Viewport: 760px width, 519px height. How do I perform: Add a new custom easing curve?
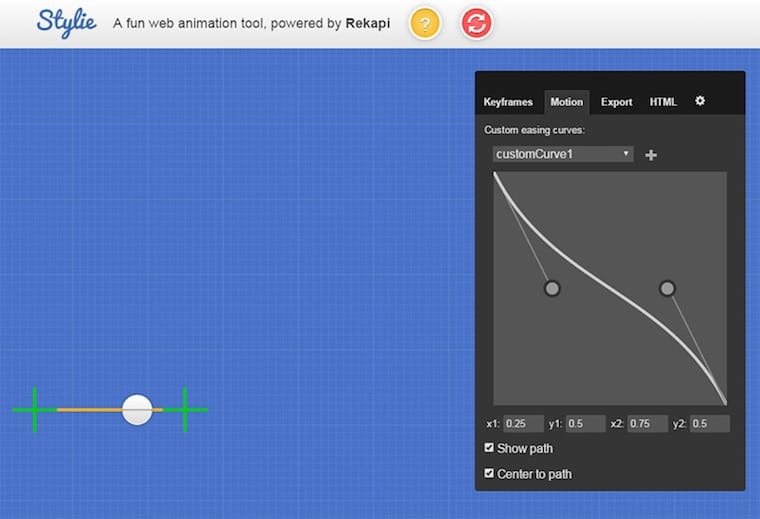[651, 155]
